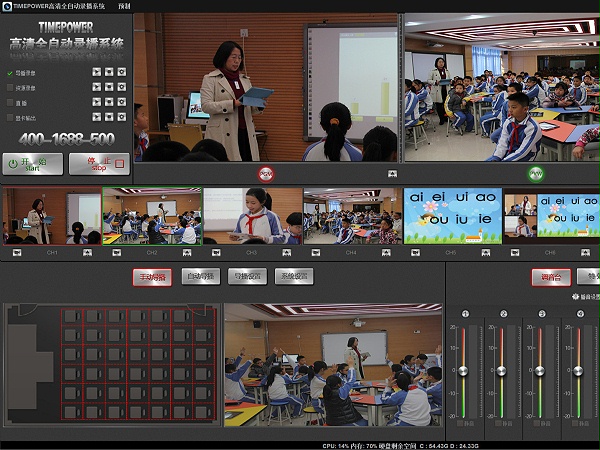The height and width of the screenshot is (450, 600).
Task: Check the mute box under audio channel 1
Action: coord(460,423)
